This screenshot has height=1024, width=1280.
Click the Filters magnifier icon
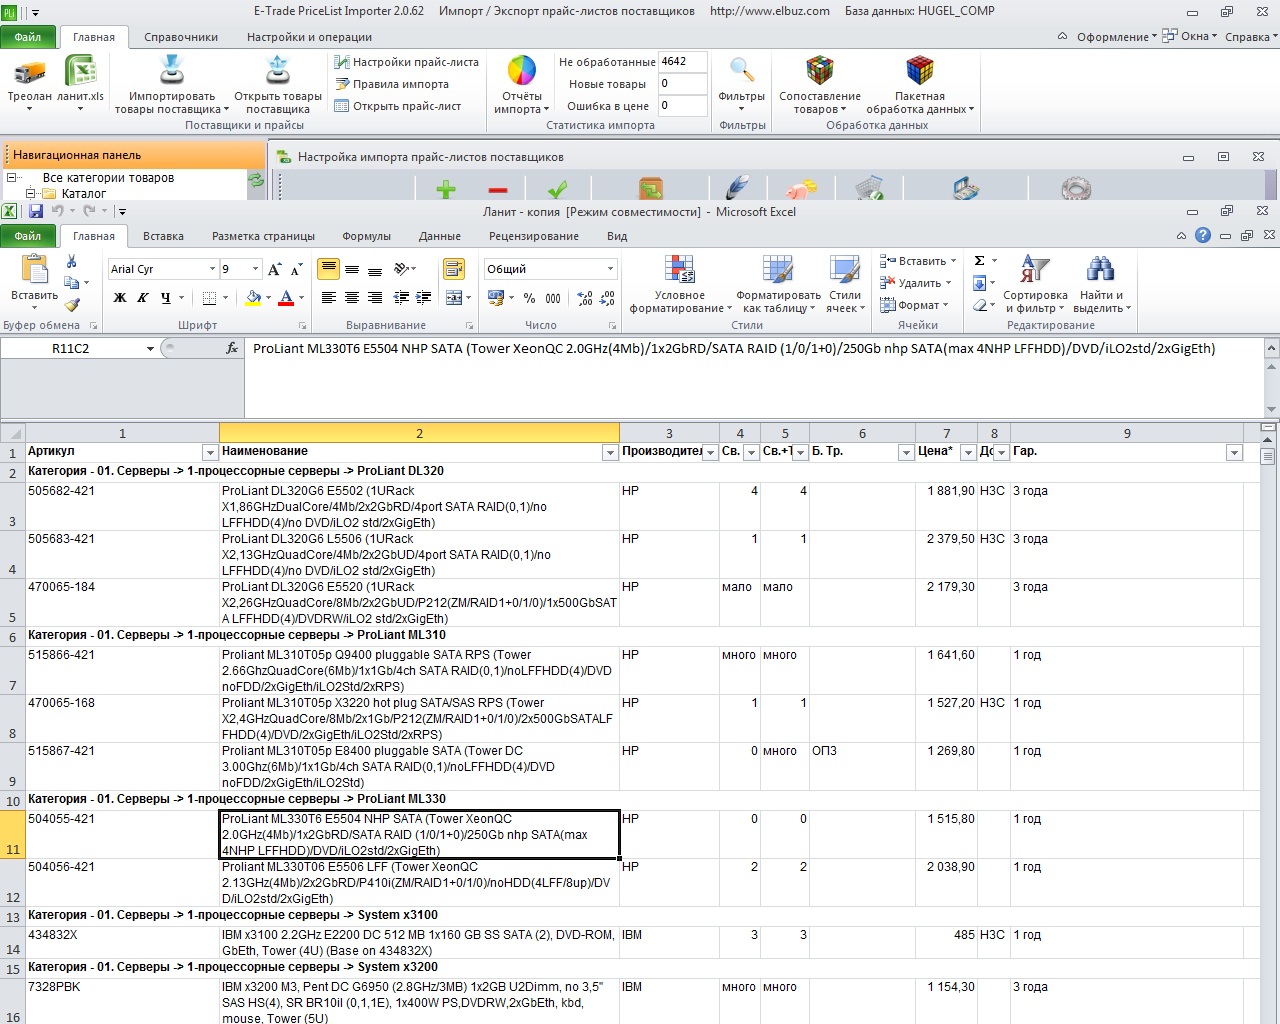[741, 71]
